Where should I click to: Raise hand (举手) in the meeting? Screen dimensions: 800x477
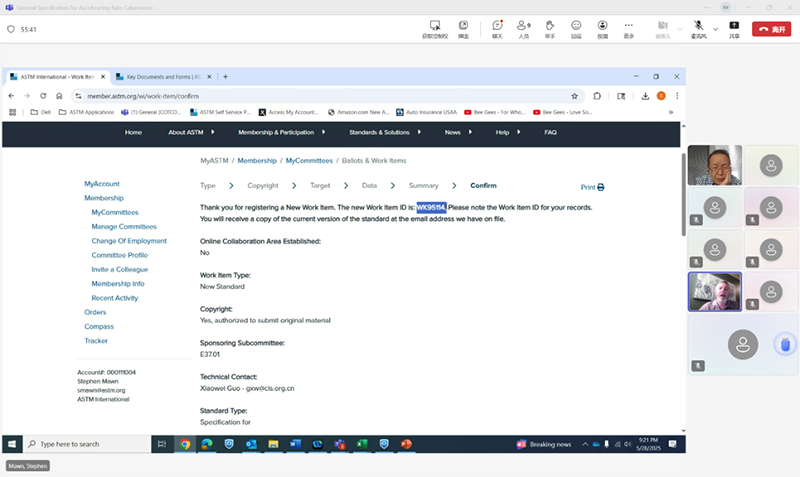coord(550,27)
